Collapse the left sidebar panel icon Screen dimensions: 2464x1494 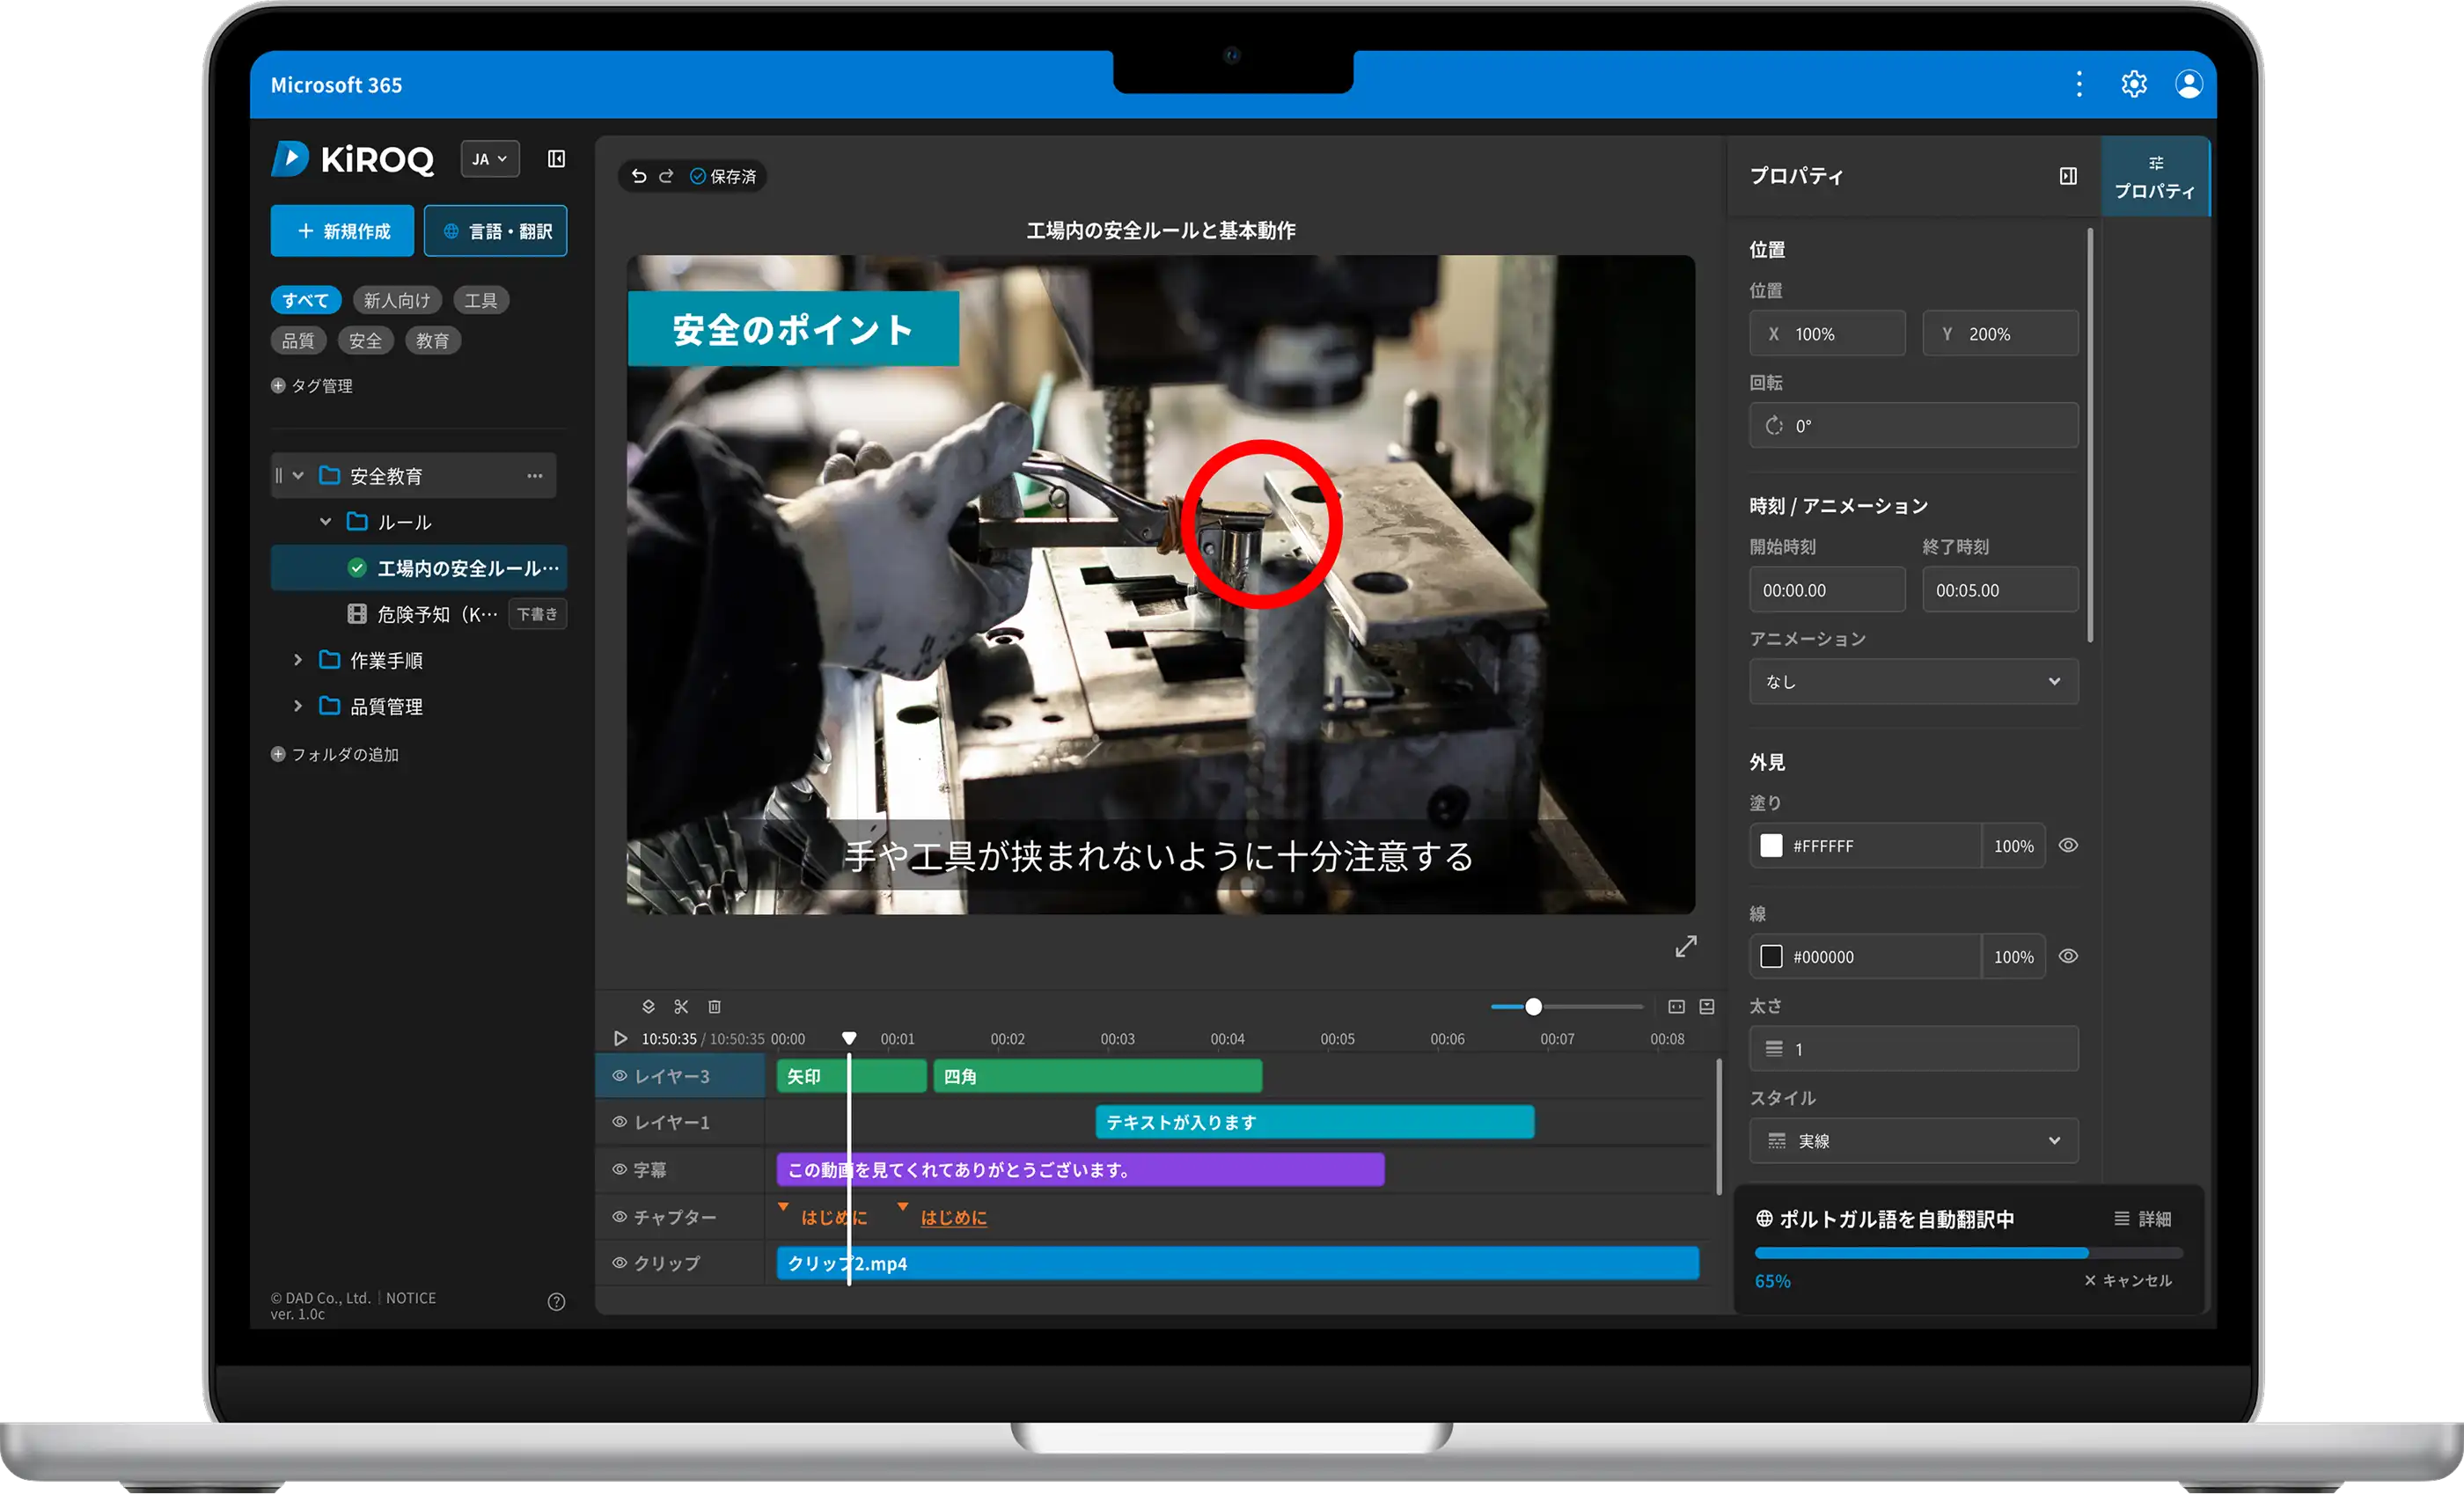click(557, 159)
